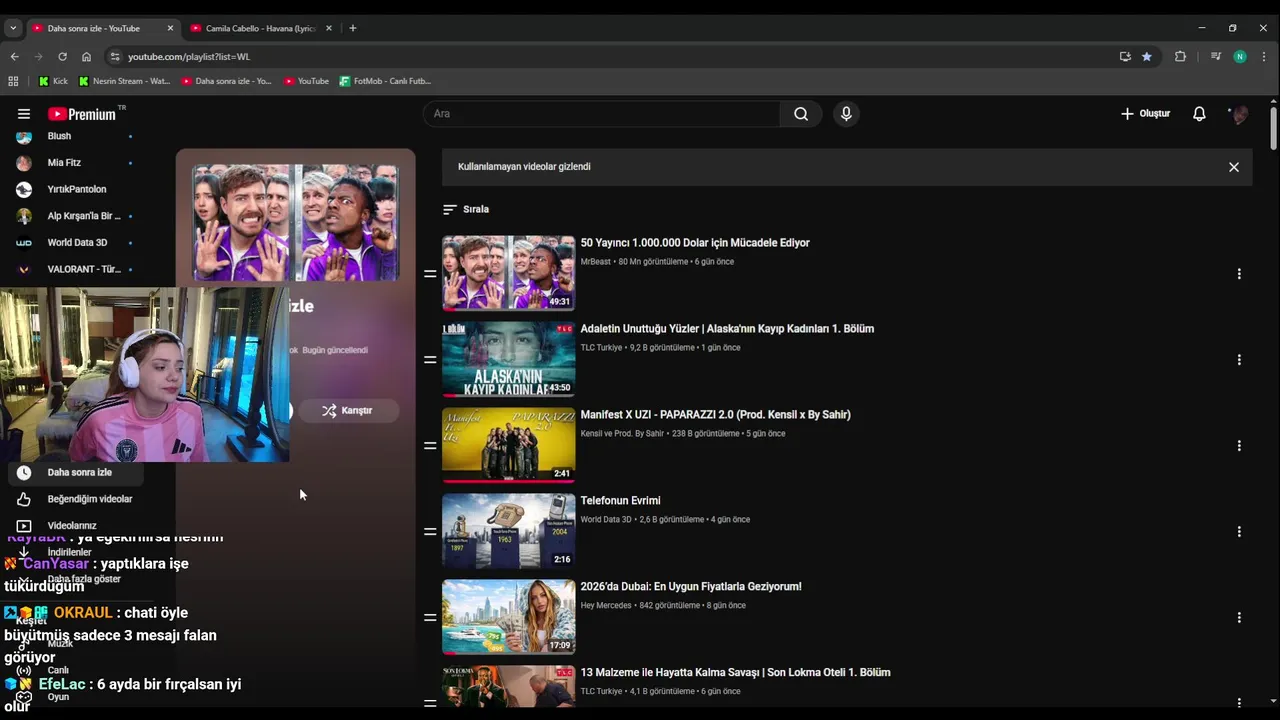This screenshot has height=720, width=1280.
Task: Click the YouTube Premium logo
Action: pyautogui.click(x=82, y=114)
